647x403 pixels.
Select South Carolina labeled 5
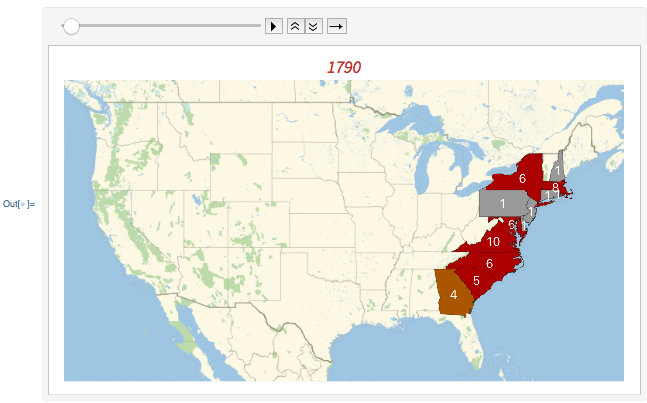pyautogui.click(x=477, y=280)
